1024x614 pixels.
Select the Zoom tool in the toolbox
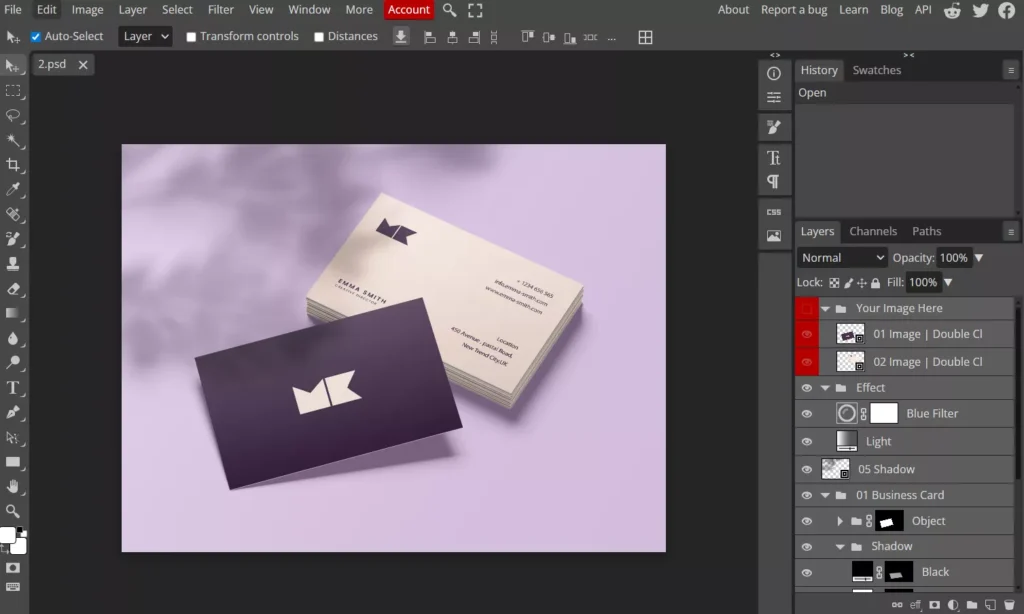point(12,511)
